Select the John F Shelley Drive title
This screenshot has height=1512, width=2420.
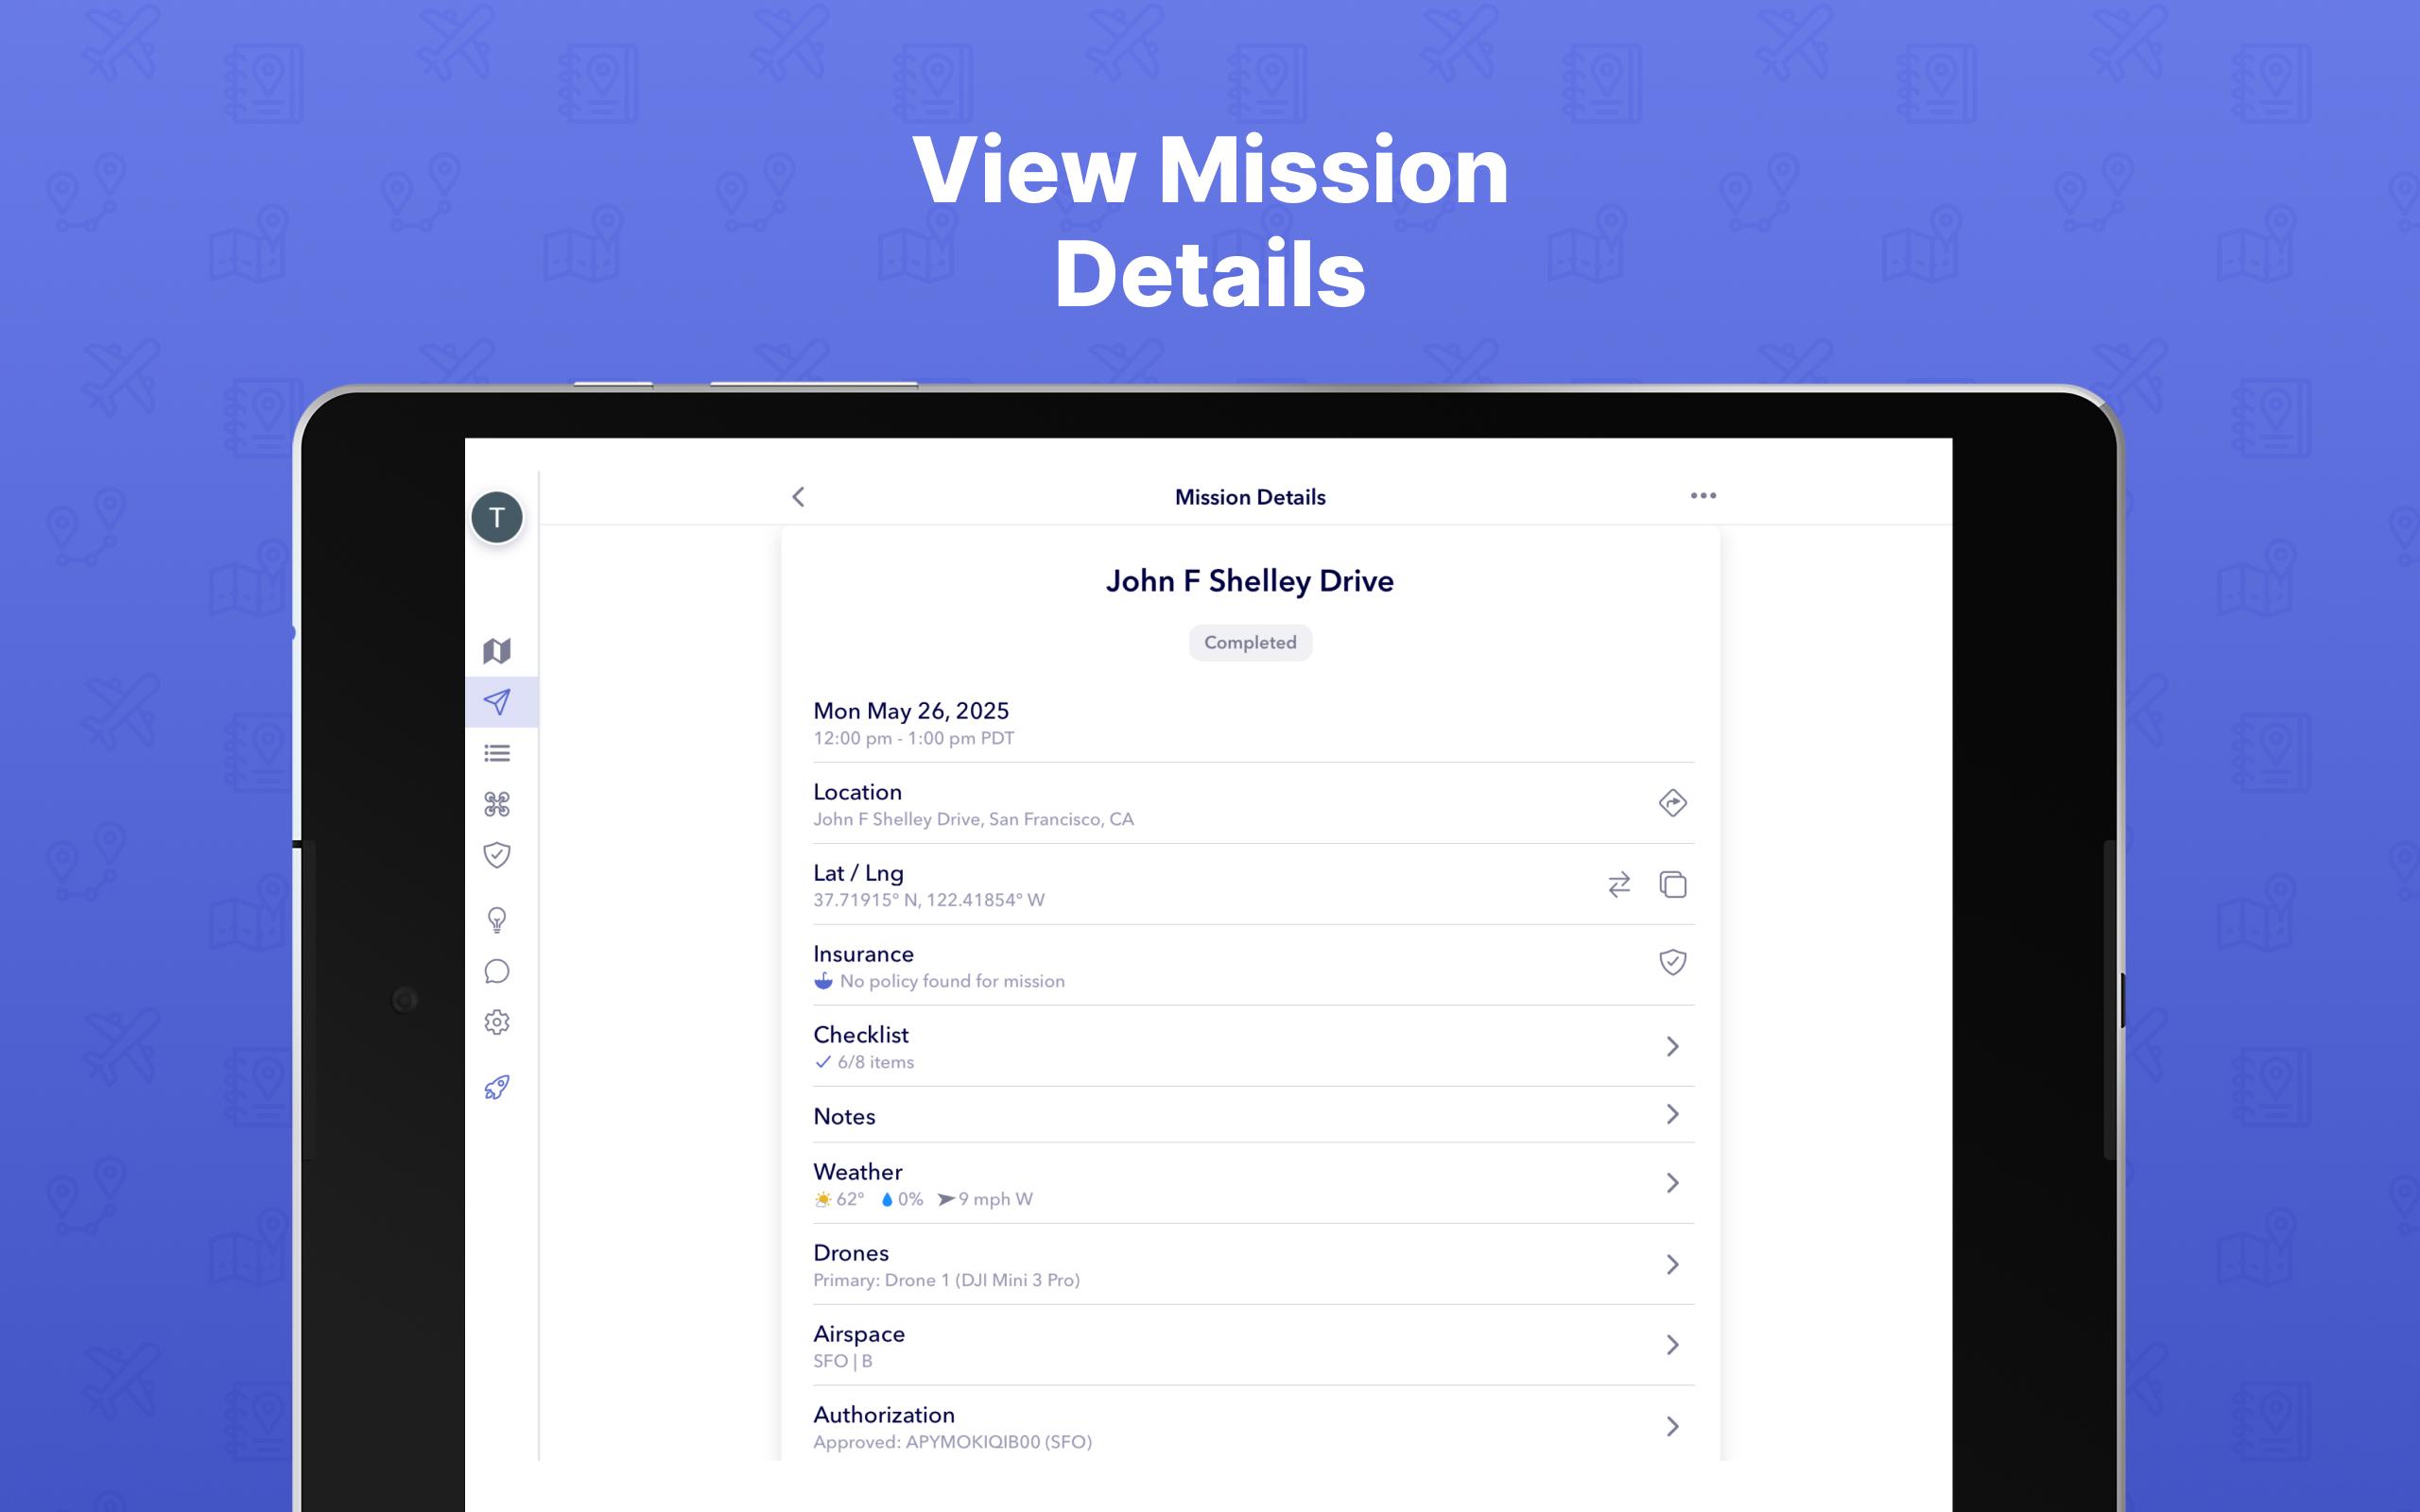pyautogui.click(x=1250, y=581)
